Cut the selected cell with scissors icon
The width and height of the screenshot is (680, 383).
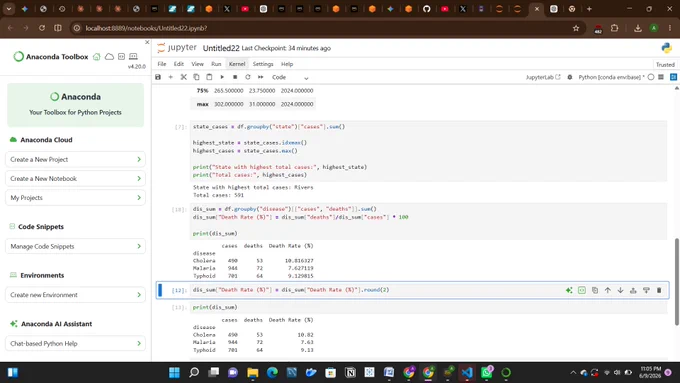pyautogui.click(x=183, y=77)
